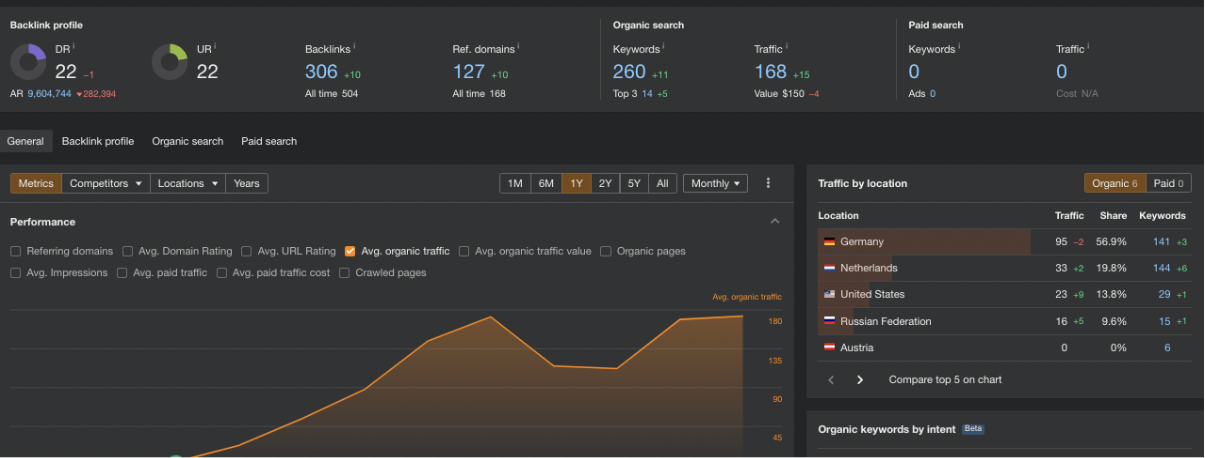Enable the Referring domains checkbox
Screen dimensions: 1206x458
click(16, 252)
